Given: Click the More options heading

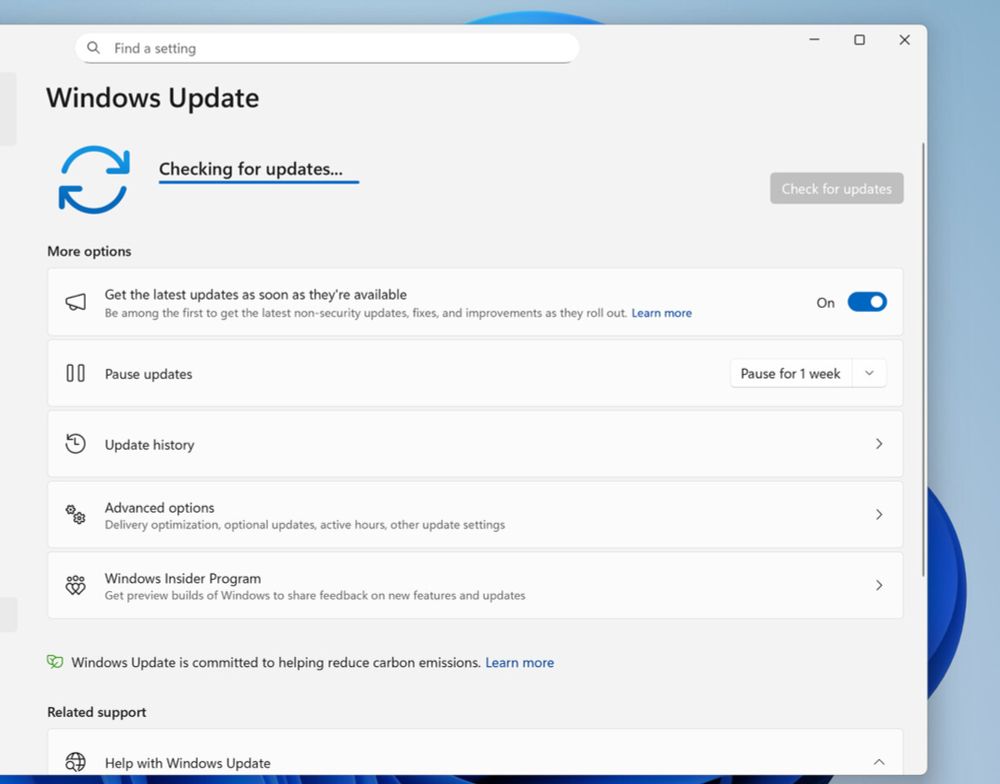Looking at the screenshot, I should coord(89,251).
